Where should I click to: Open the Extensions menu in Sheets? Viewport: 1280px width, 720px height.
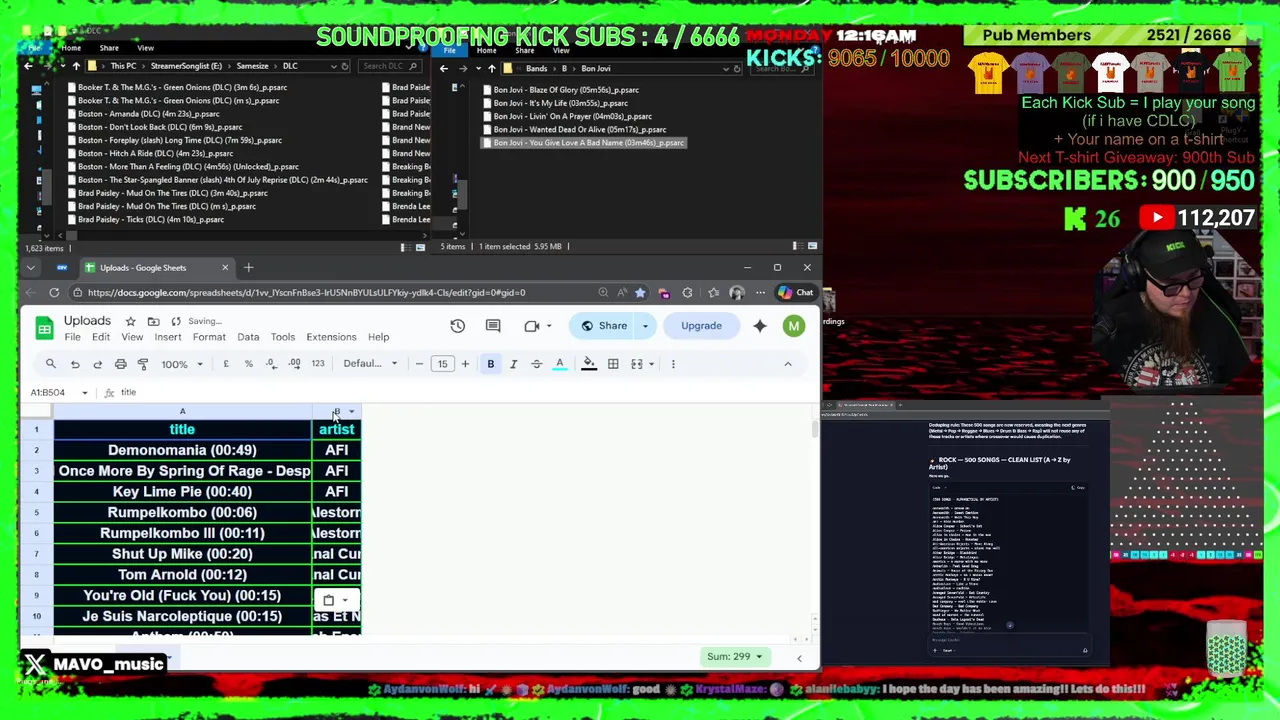pos(331,338)
